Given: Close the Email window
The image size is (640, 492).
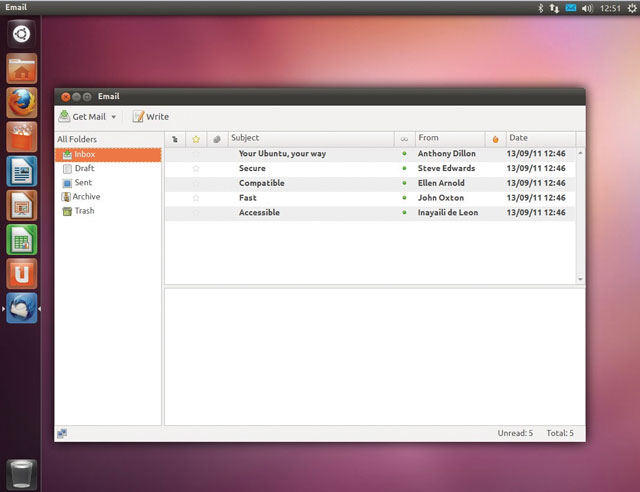Looking at the screenshot, I should (65, 97).
